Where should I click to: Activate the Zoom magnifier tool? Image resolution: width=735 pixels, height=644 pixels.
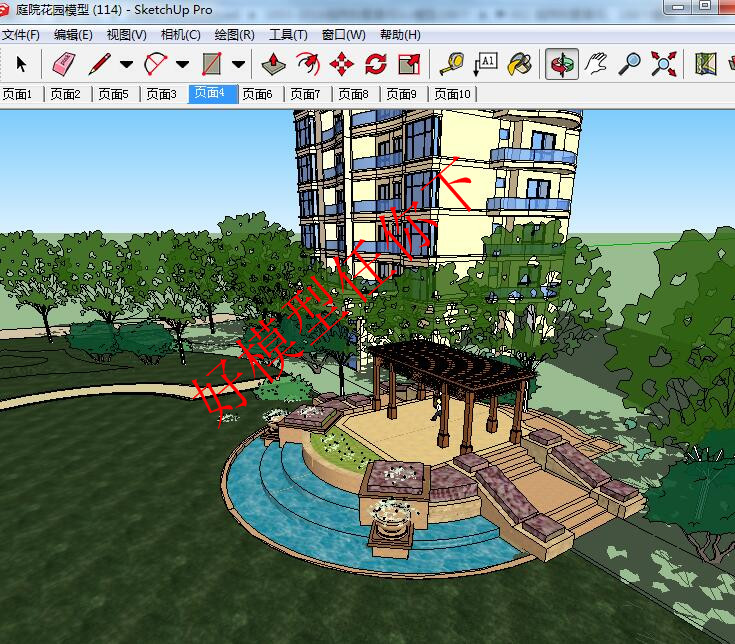(630, 64)
